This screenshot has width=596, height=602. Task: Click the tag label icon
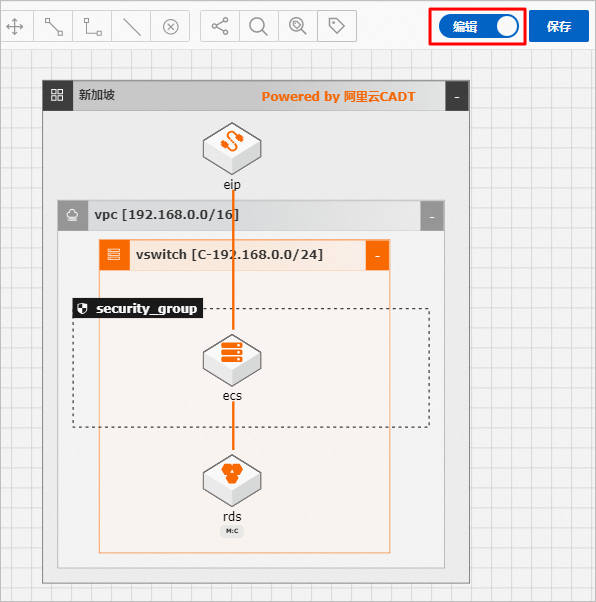[x=336, y=26]
